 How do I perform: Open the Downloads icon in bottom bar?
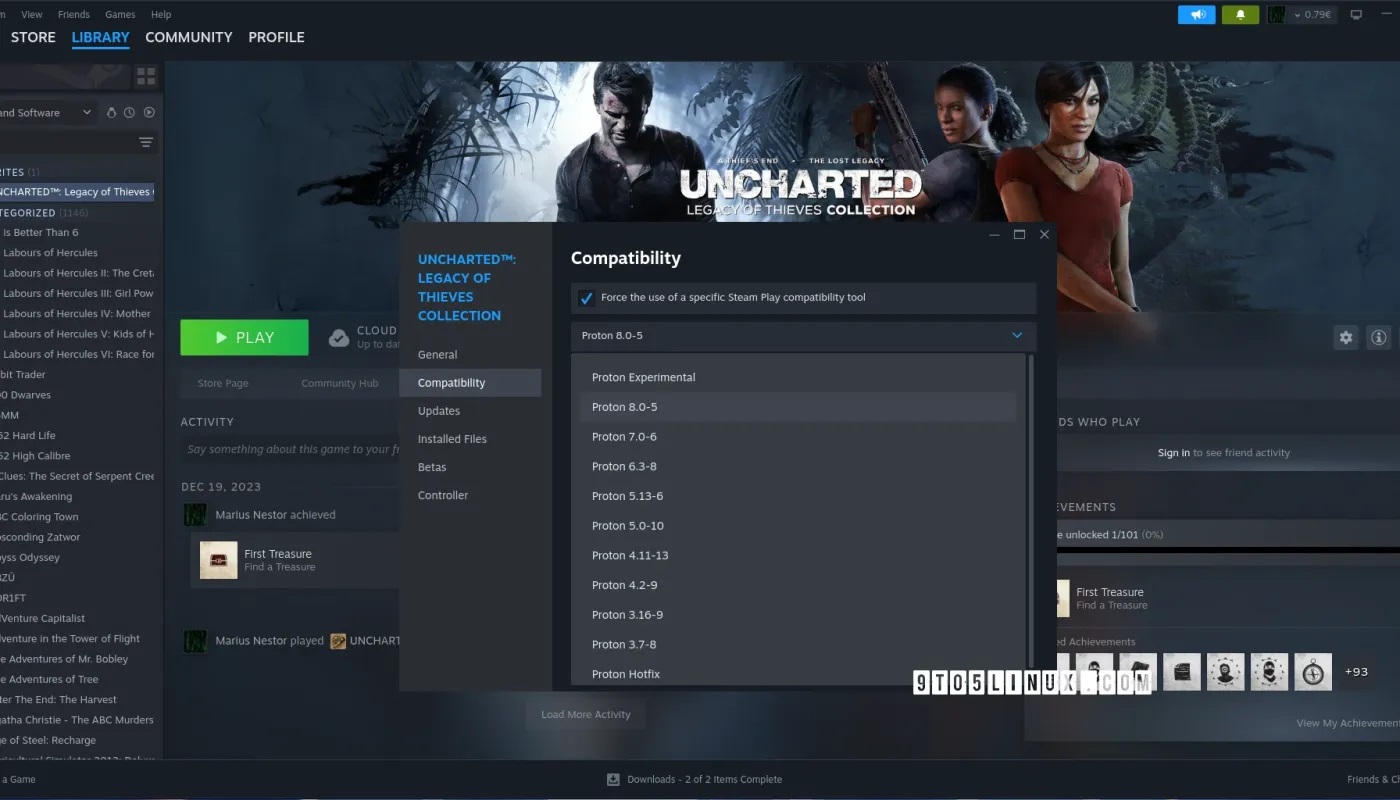(x=613, y=779)
